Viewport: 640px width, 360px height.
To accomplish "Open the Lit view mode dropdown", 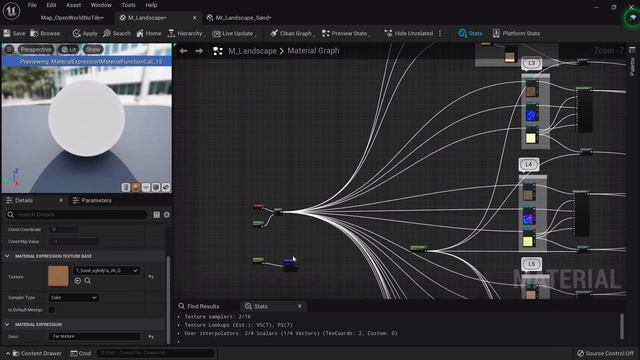I will click(69, 49).
